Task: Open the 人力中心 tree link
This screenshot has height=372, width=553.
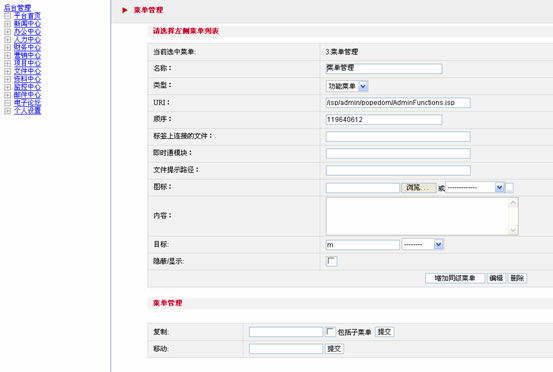Action: (27, 39)
